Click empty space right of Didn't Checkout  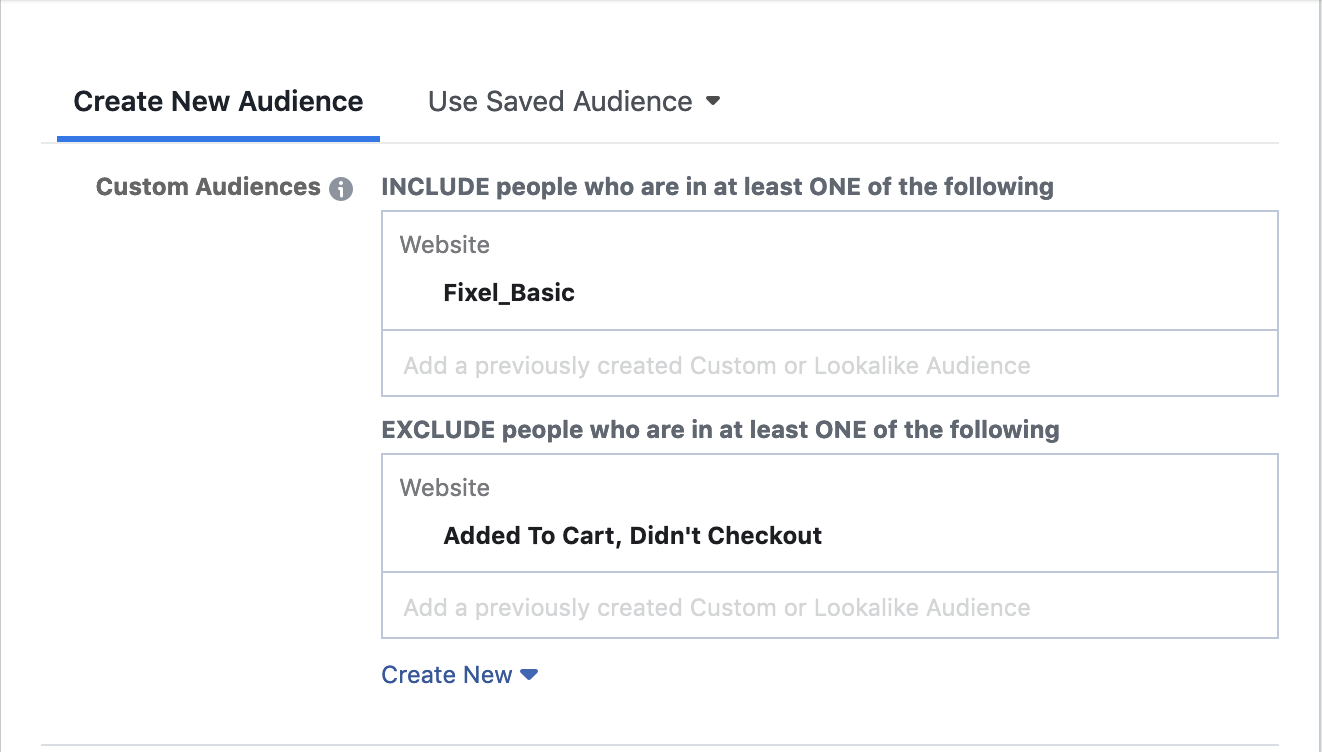pyautogui.click(x=1040, y=536)
